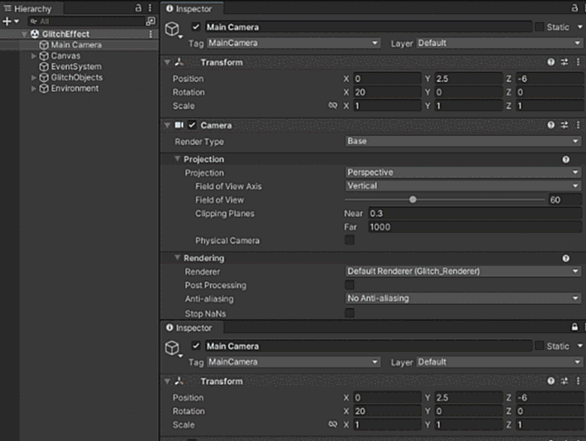Disable the Camera component checkbox
This screenshot has width=586, height=441.
pos(192,125)
